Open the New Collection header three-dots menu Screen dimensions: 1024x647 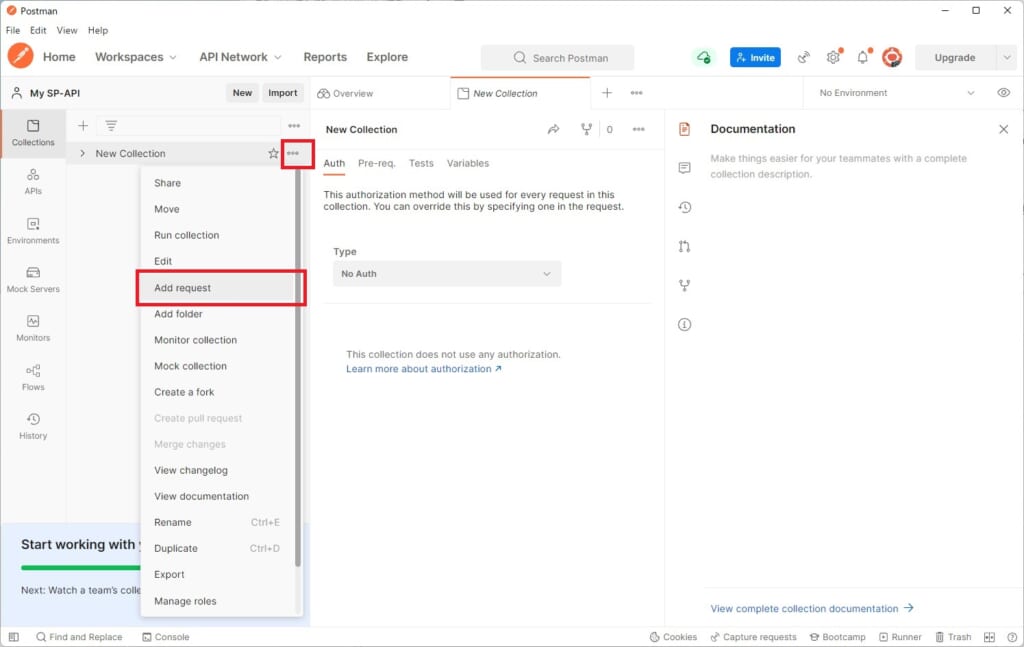(x=639, y=129)
